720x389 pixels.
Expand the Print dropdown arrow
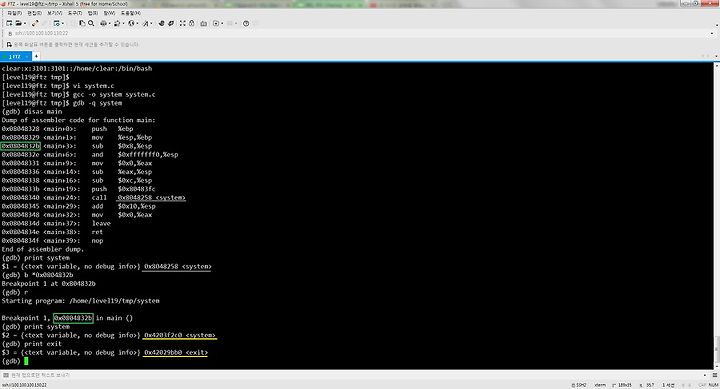pos(109,23)
